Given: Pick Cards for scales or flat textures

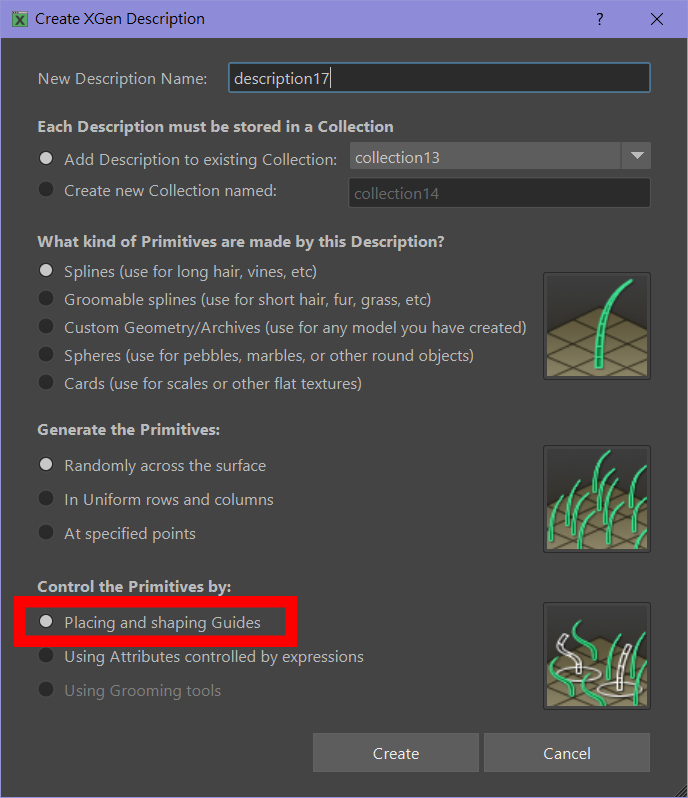Looking at the screenshot, I should (x=46, y=382).
